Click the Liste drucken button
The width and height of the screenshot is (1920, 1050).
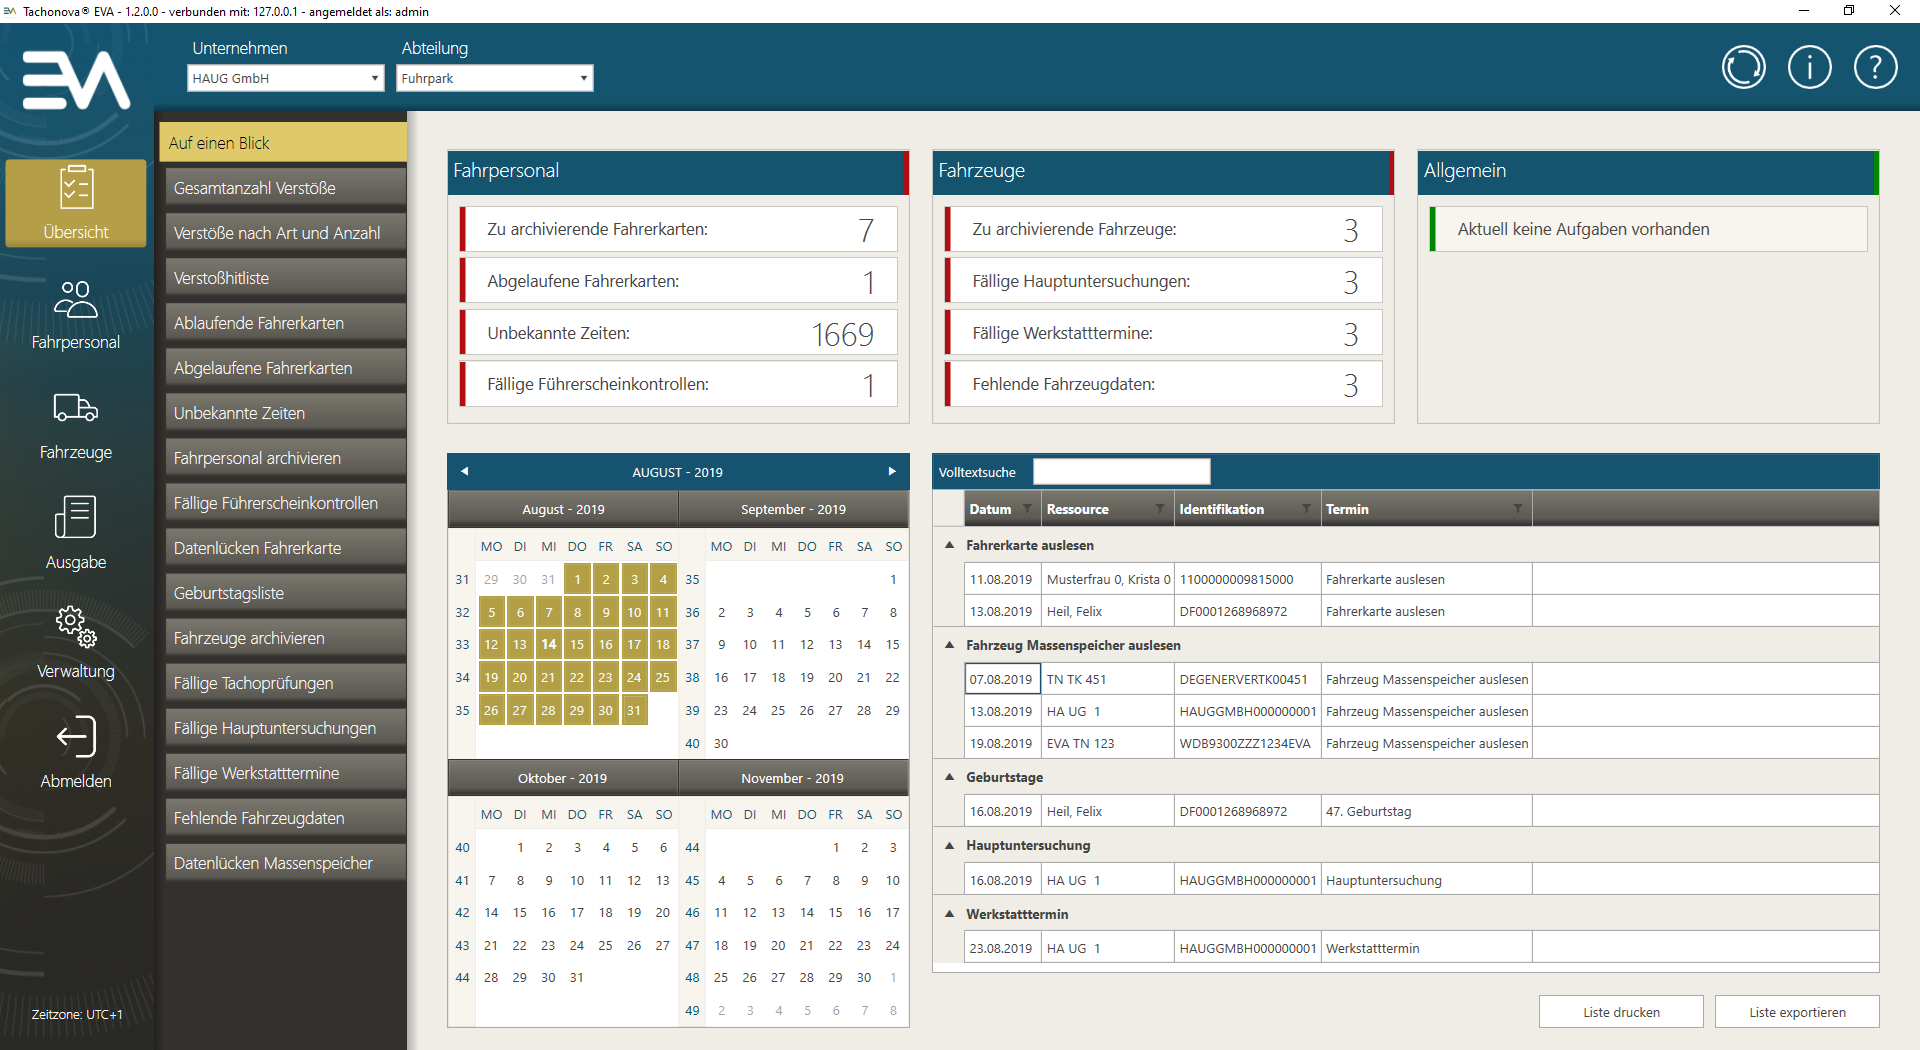pos(1620,1012)
